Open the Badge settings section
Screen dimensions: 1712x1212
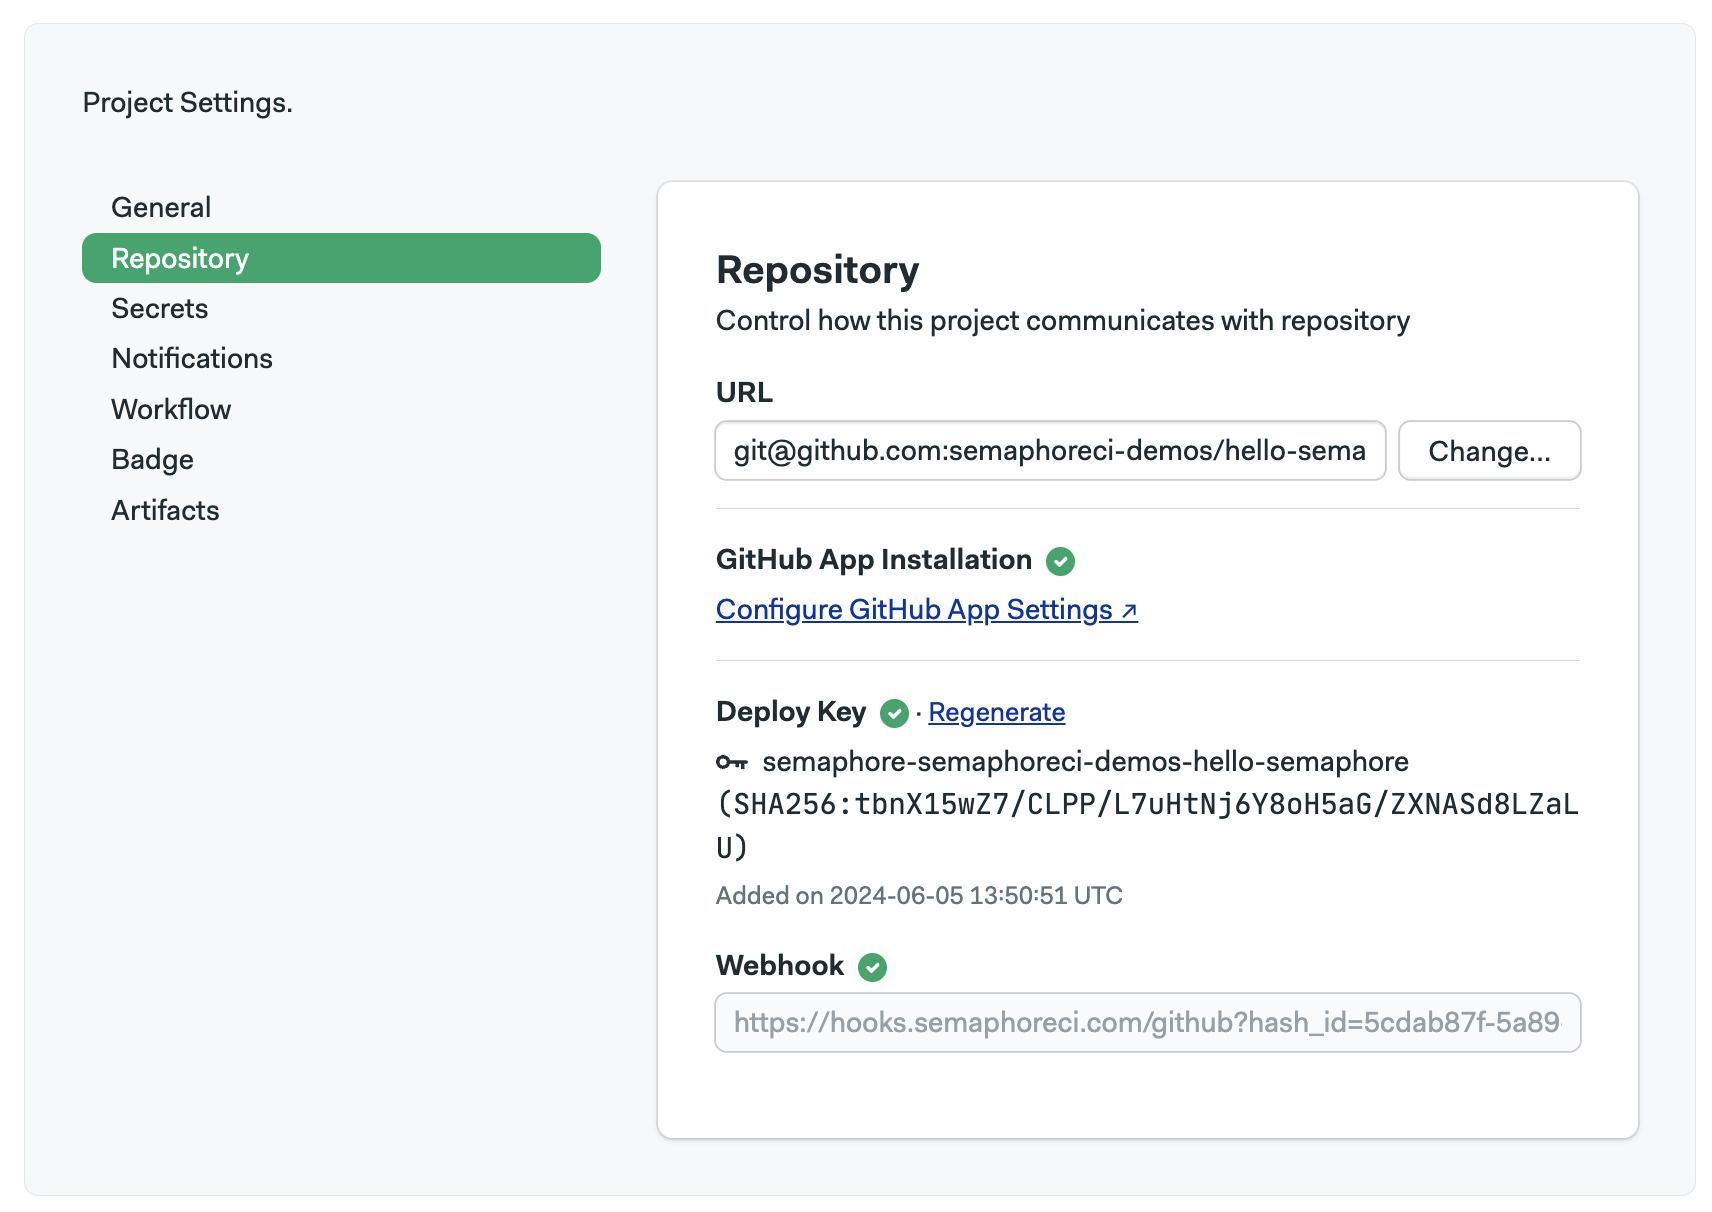[x=152, y=459]
